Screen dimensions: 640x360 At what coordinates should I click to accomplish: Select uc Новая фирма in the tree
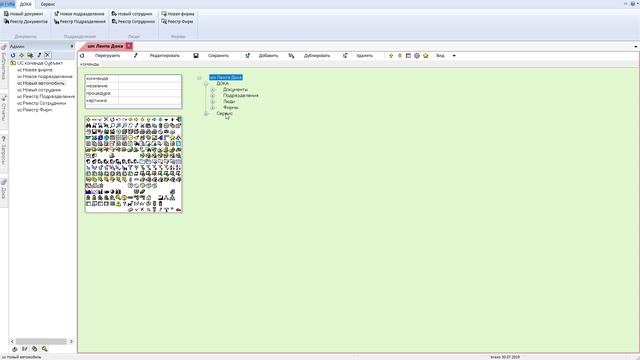pyautogui.click(x=35, y=70)
